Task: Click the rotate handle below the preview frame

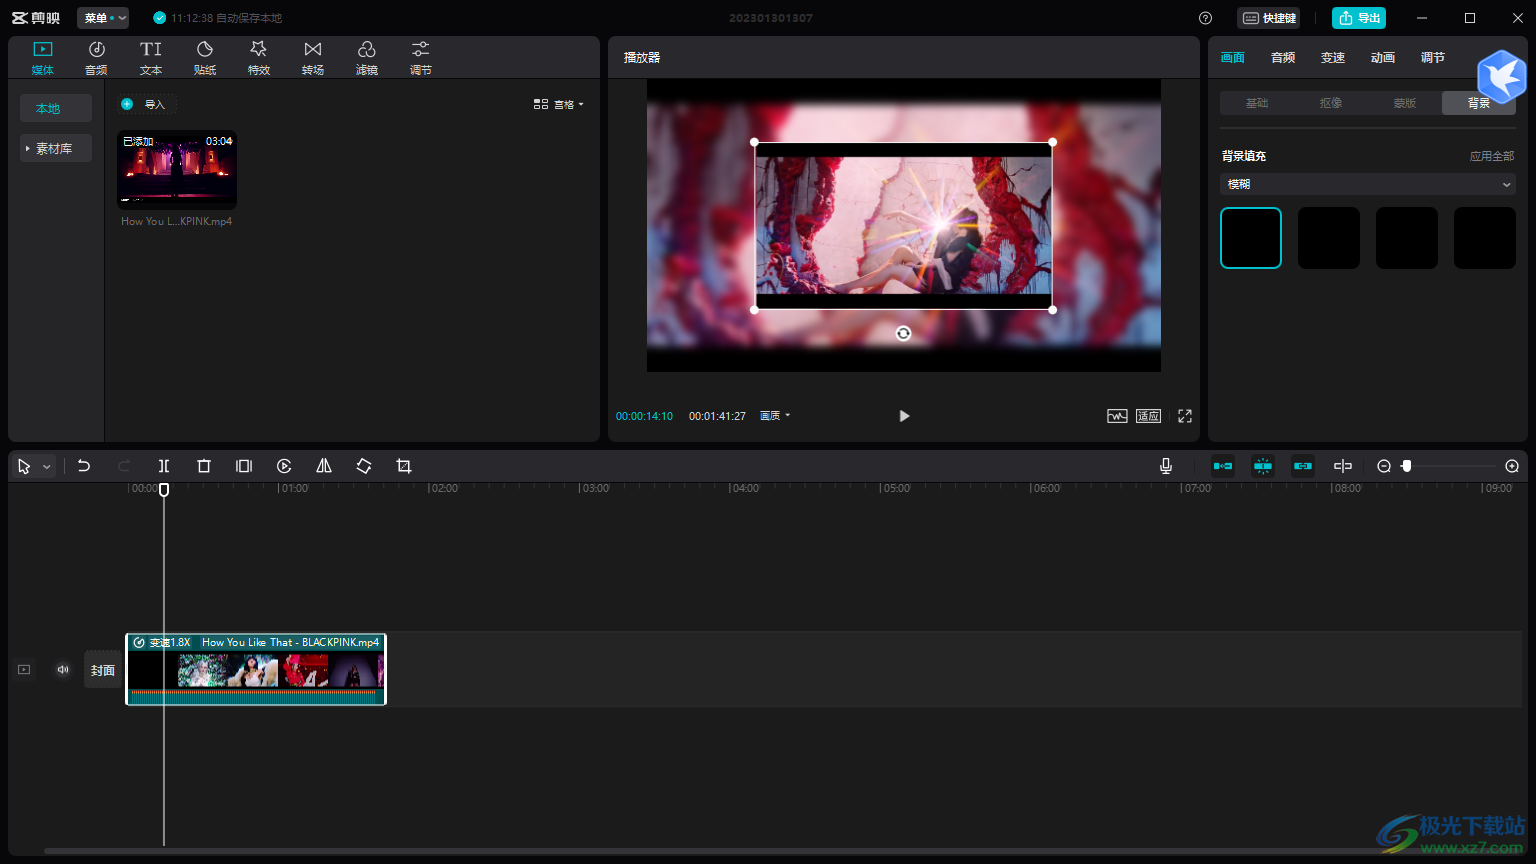Action: (903, 334)
